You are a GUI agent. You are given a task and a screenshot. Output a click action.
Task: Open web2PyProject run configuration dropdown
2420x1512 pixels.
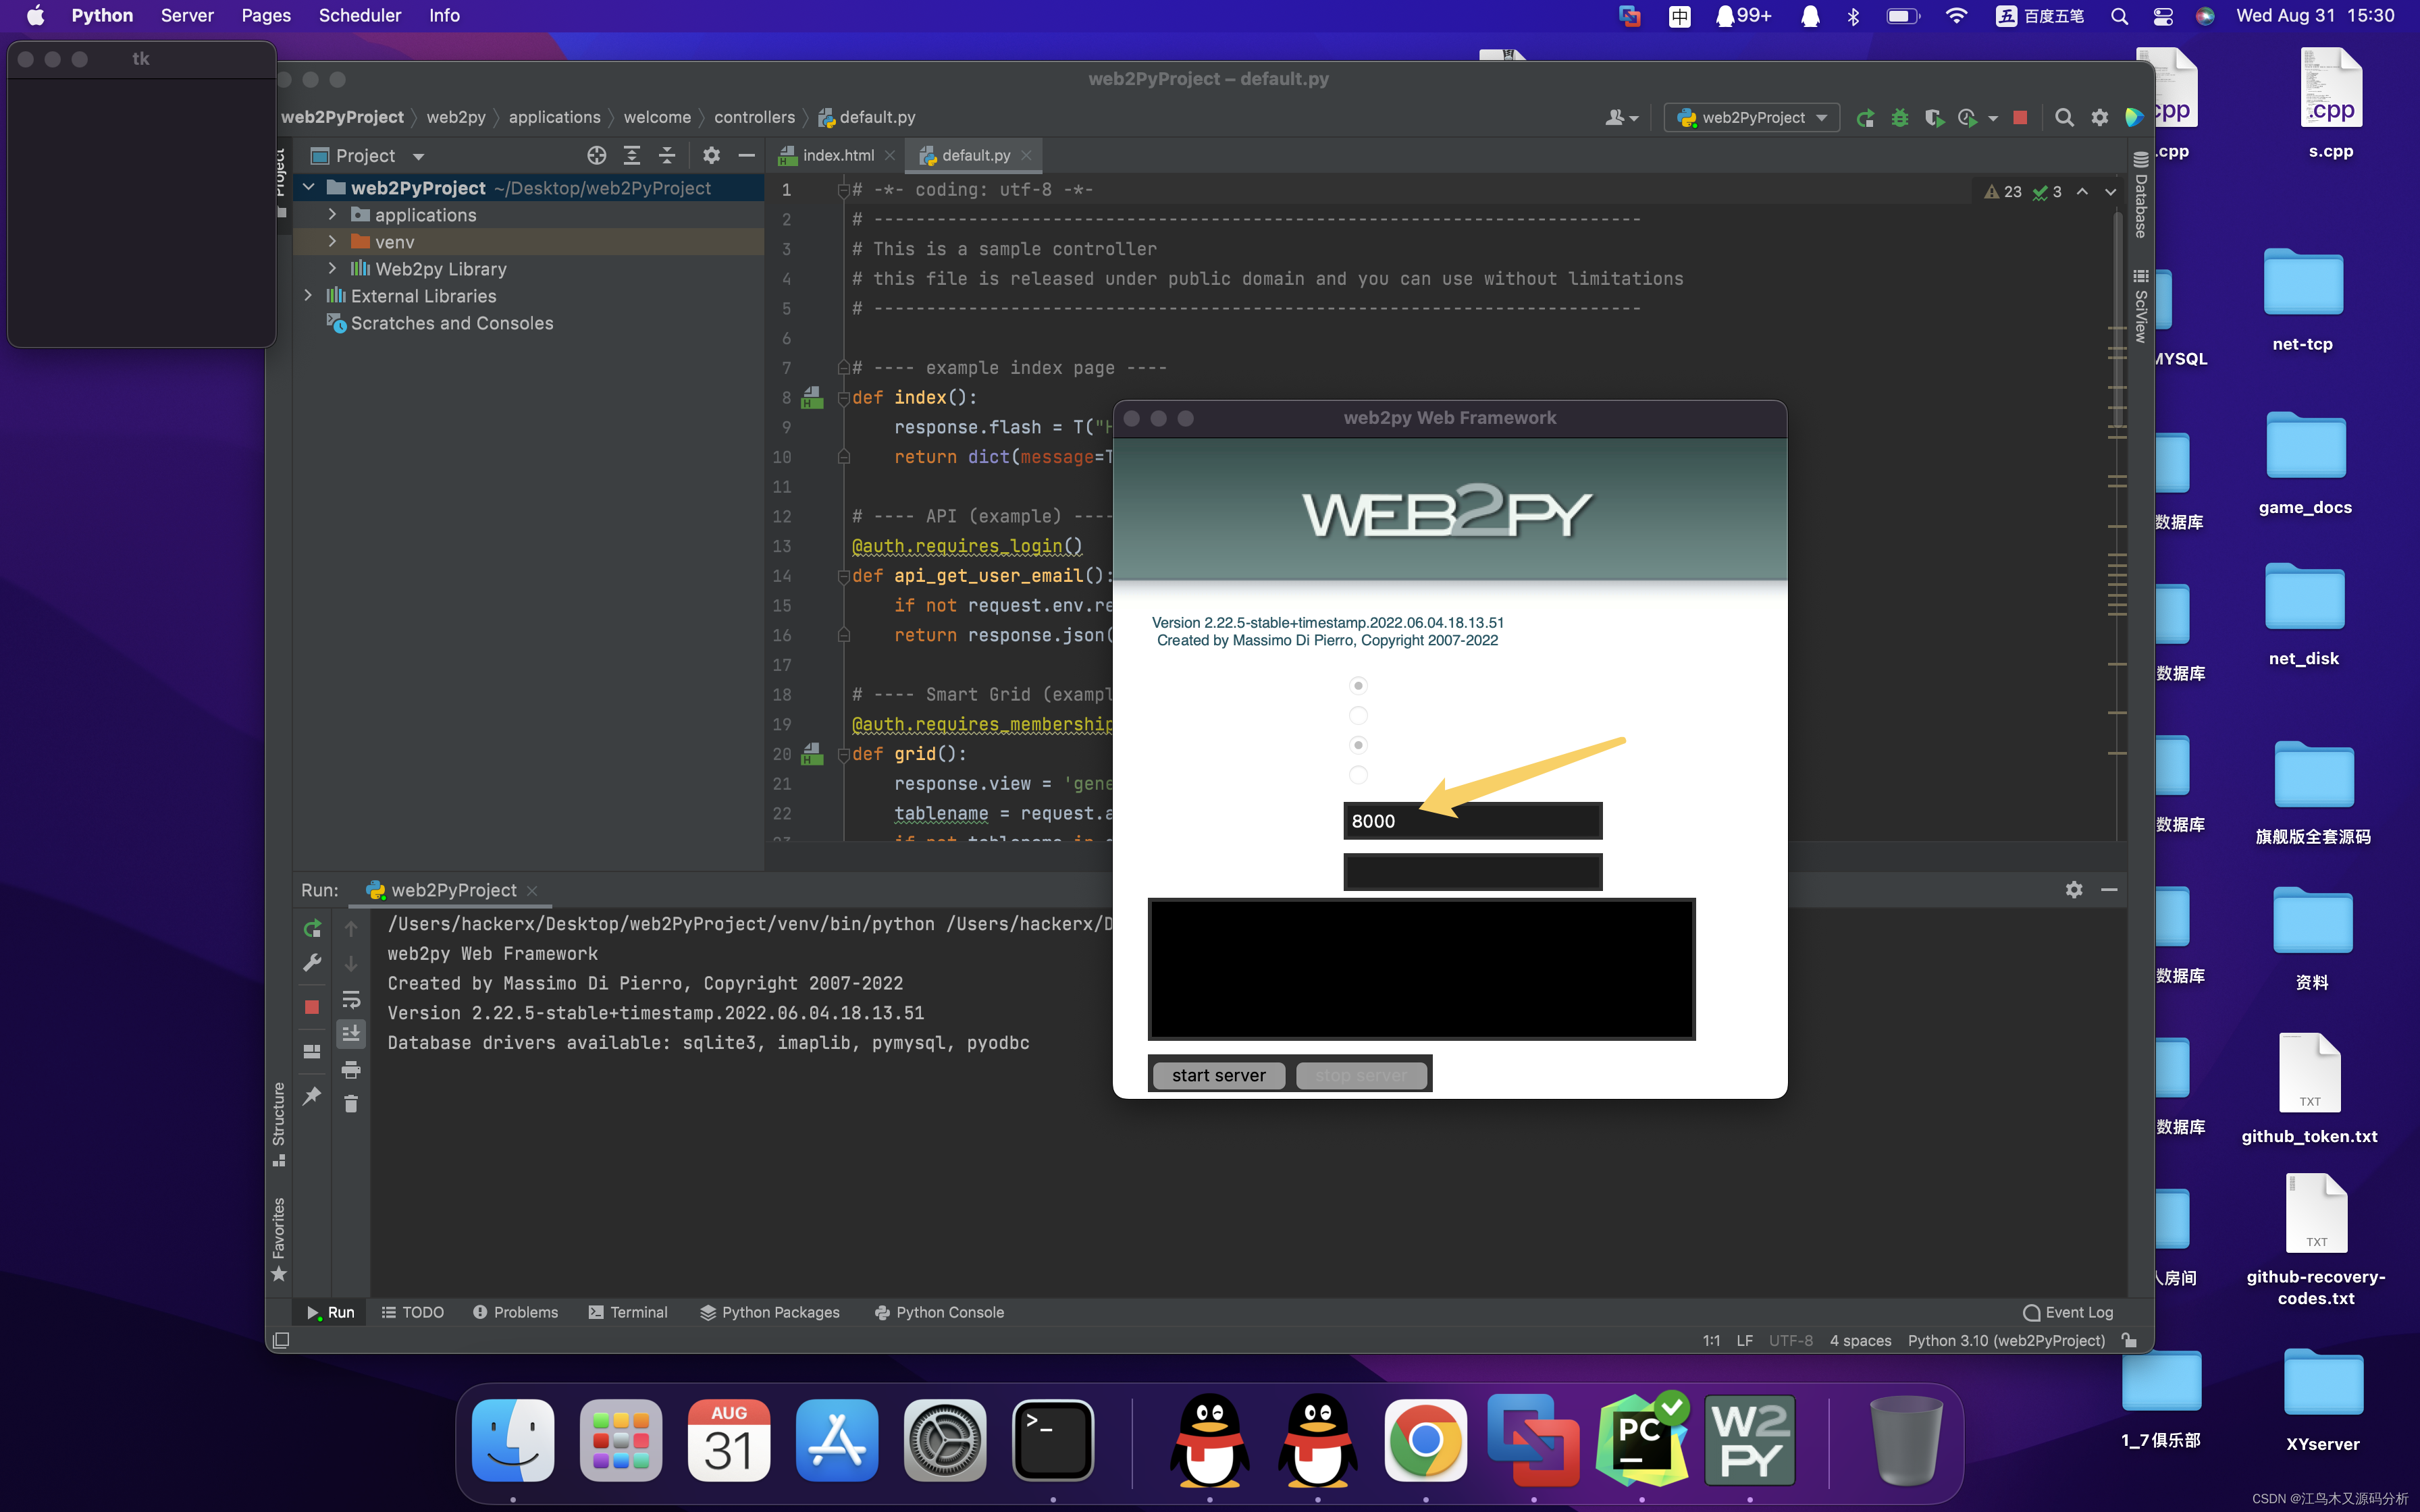point(1752,118)
